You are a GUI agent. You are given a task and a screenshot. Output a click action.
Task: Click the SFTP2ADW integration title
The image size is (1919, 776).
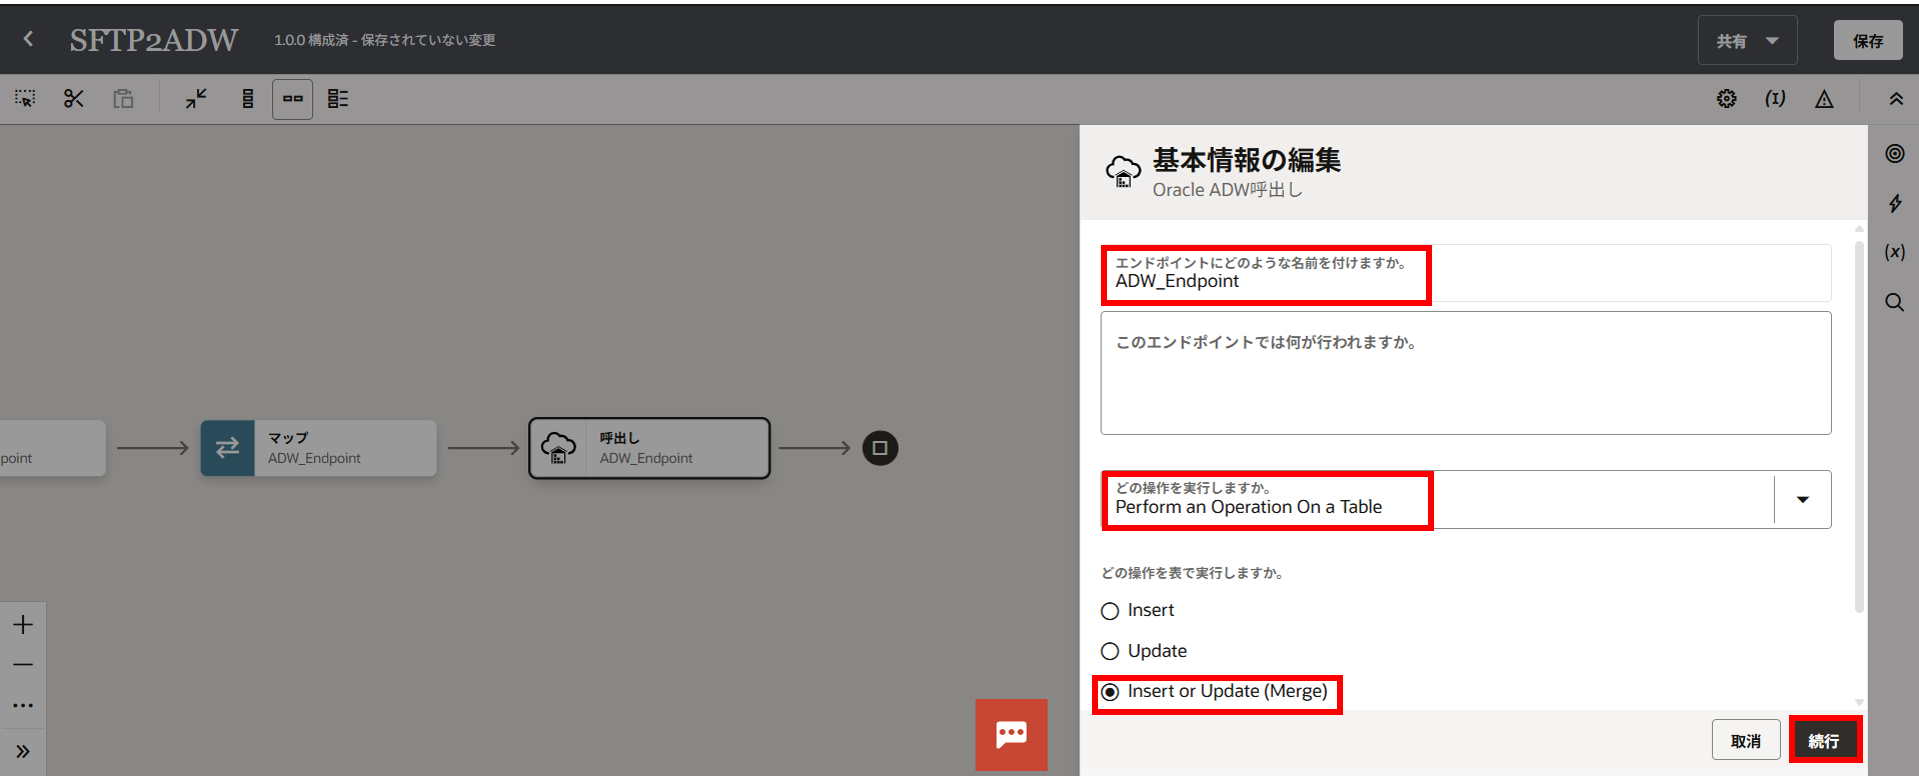(x=154, y=40)
